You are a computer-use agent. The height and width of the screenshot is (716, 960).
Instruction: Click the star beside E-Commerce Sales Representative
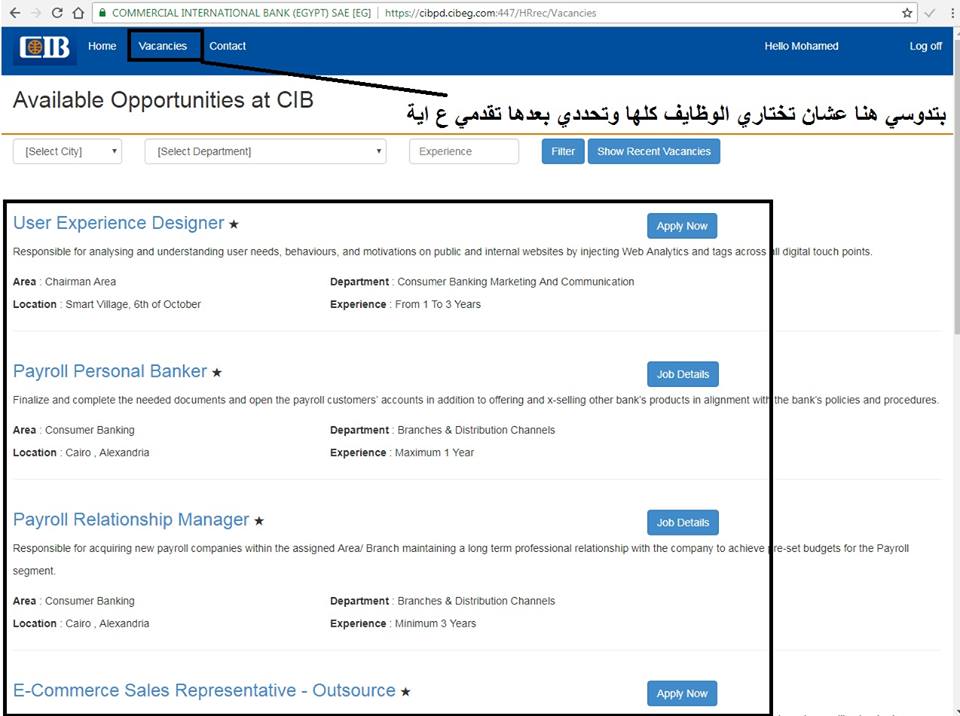[405, 692]
